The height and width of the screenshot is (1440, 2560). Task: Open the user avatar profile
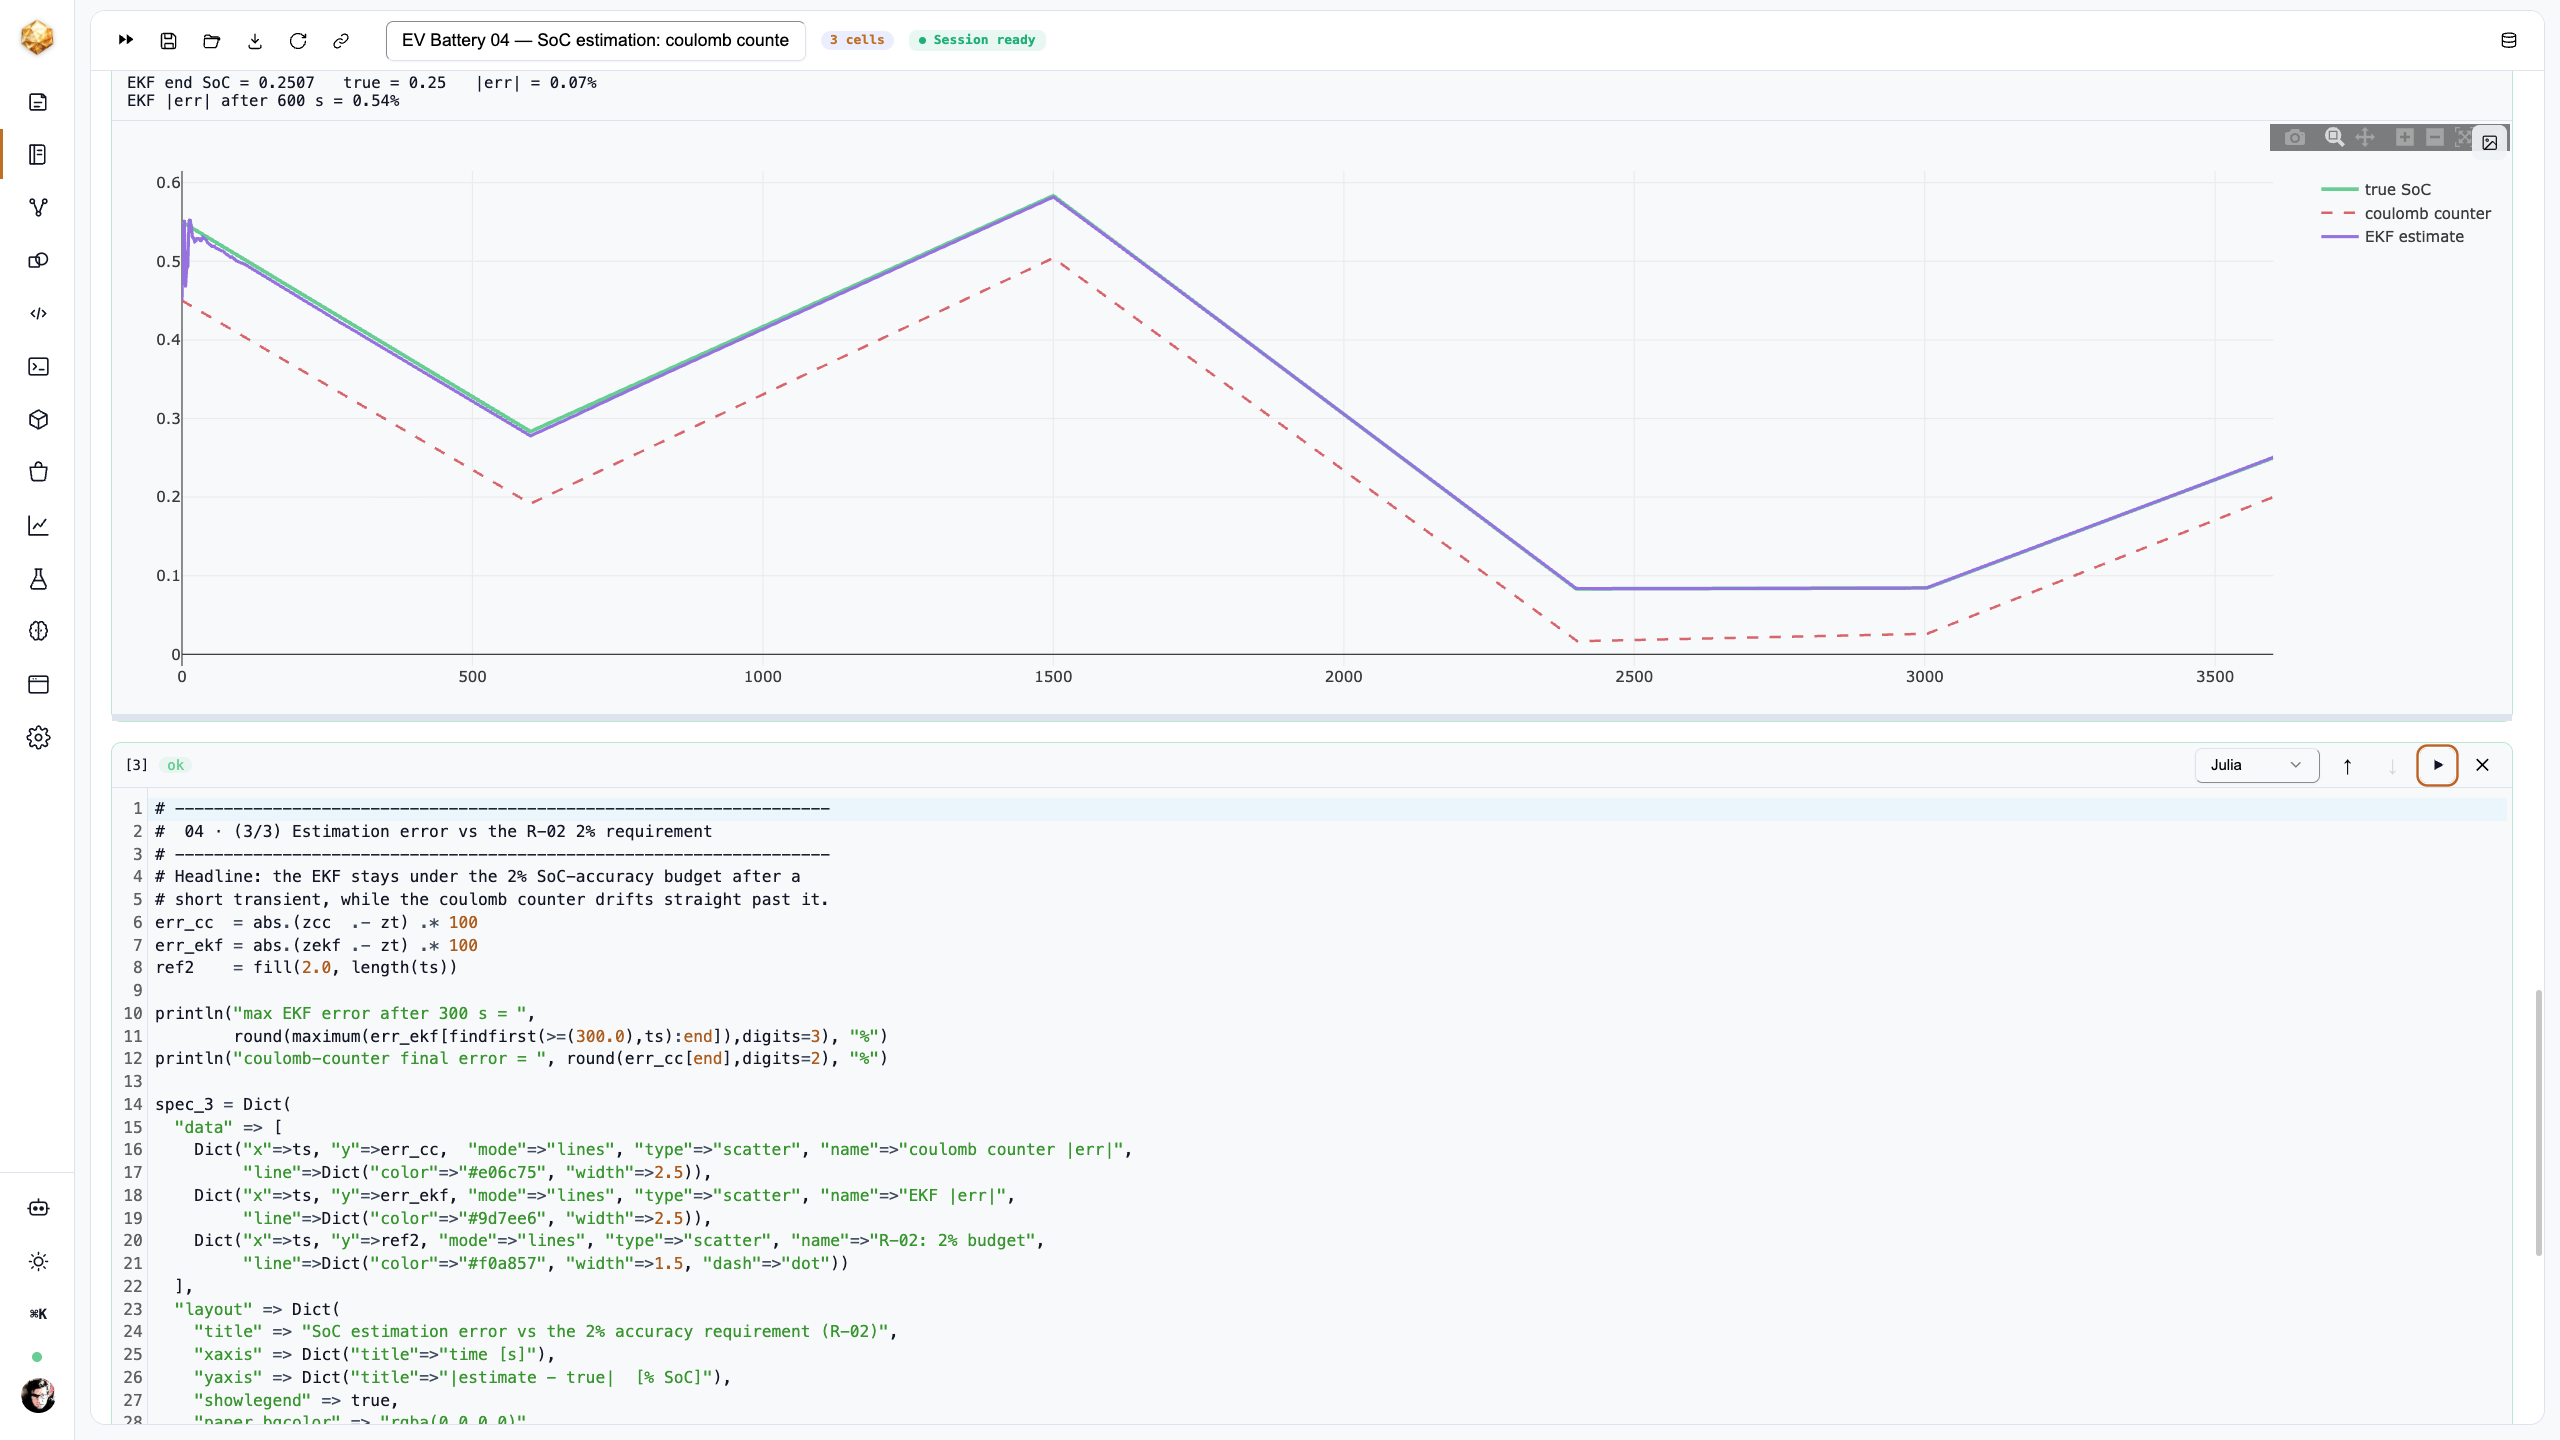point(38,1395)
